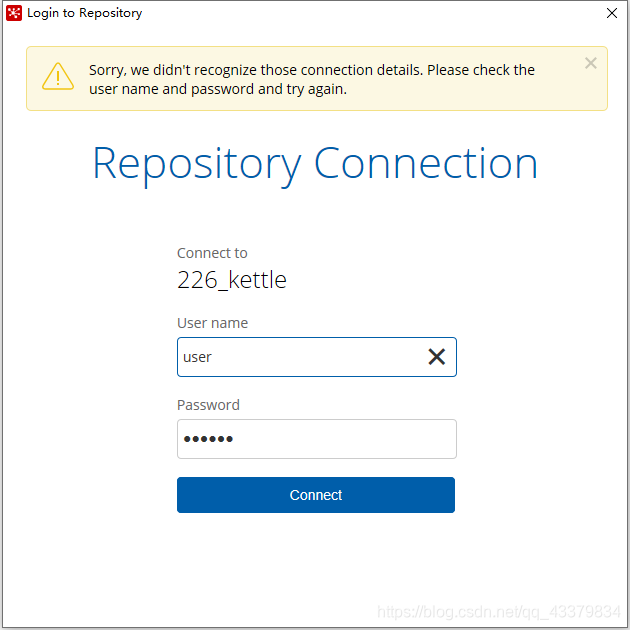Click the 'Password' label
The image size is (630, 630).
pos(208,405)
